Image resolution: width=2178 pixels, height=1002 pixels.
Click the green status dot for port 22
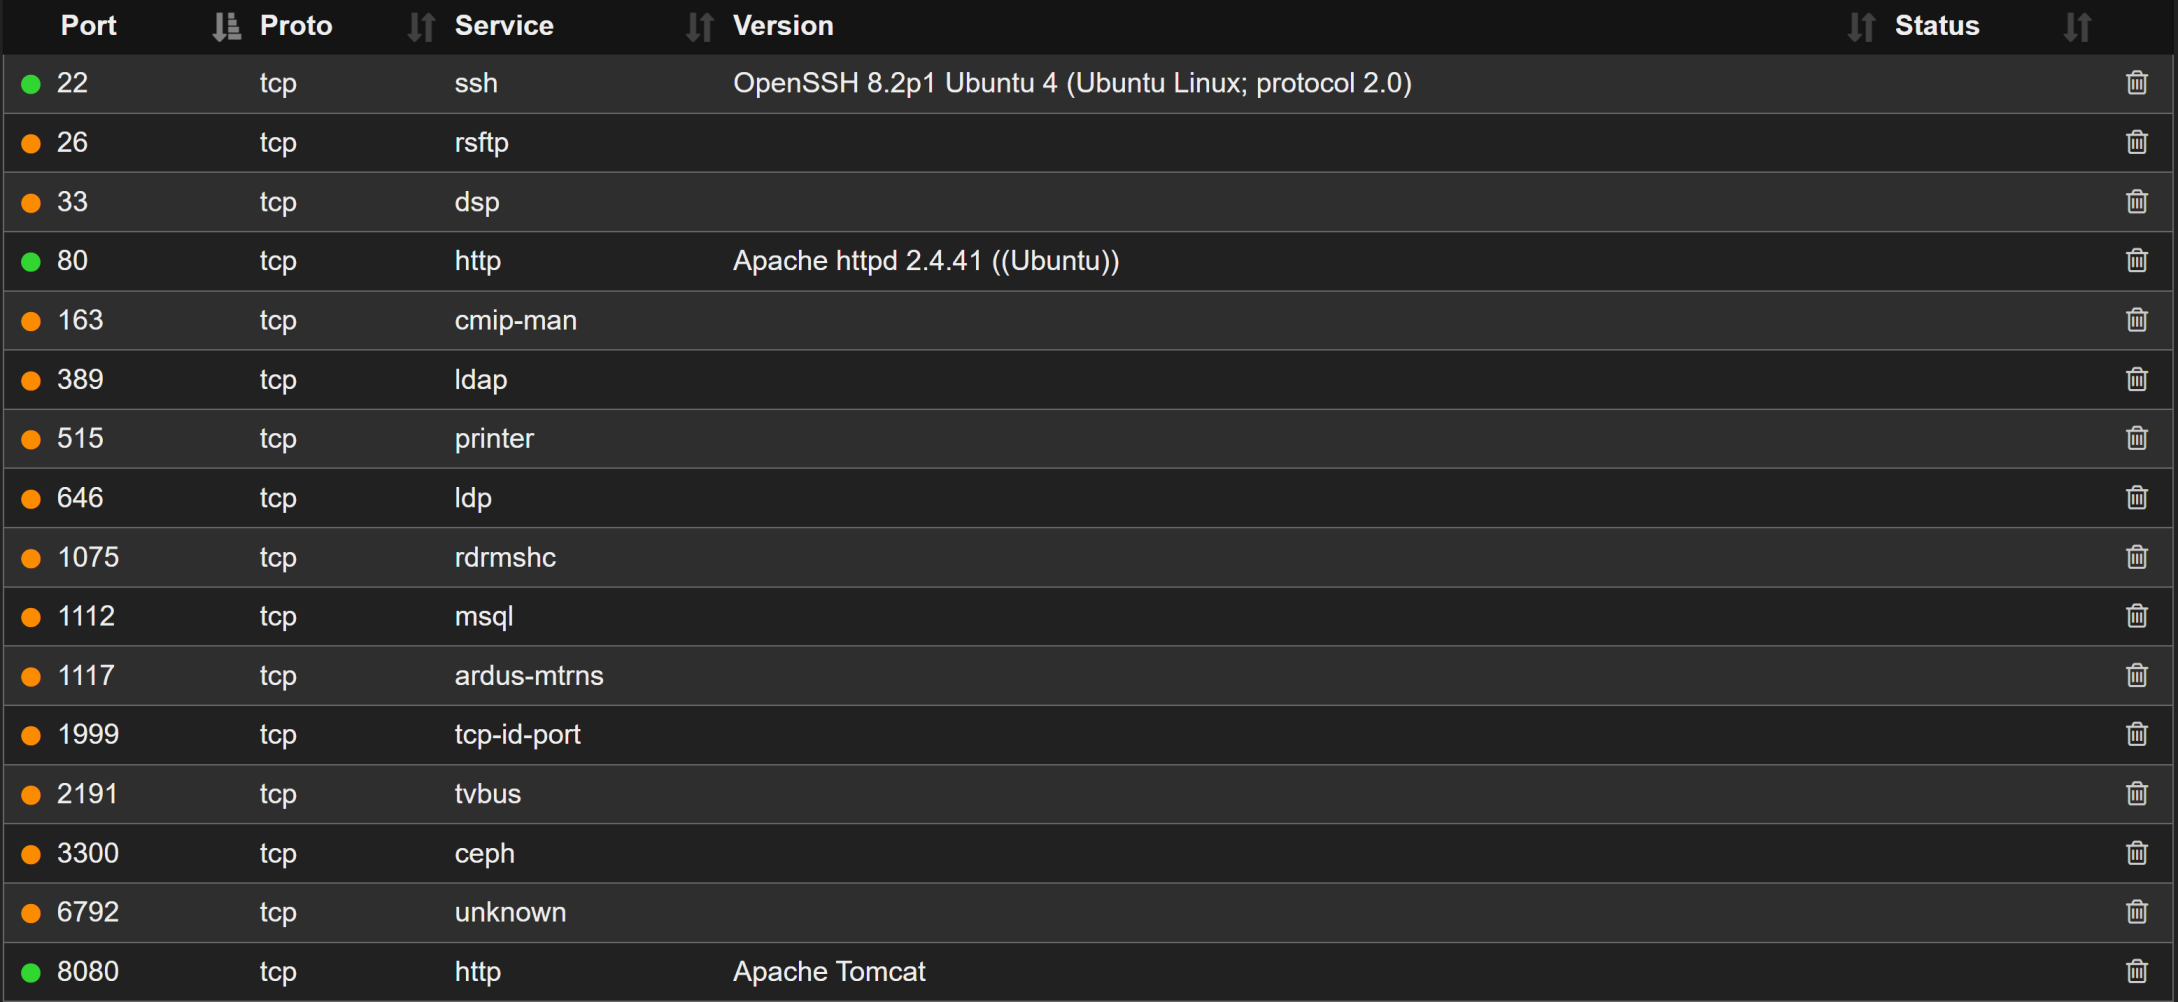point(31,84)
